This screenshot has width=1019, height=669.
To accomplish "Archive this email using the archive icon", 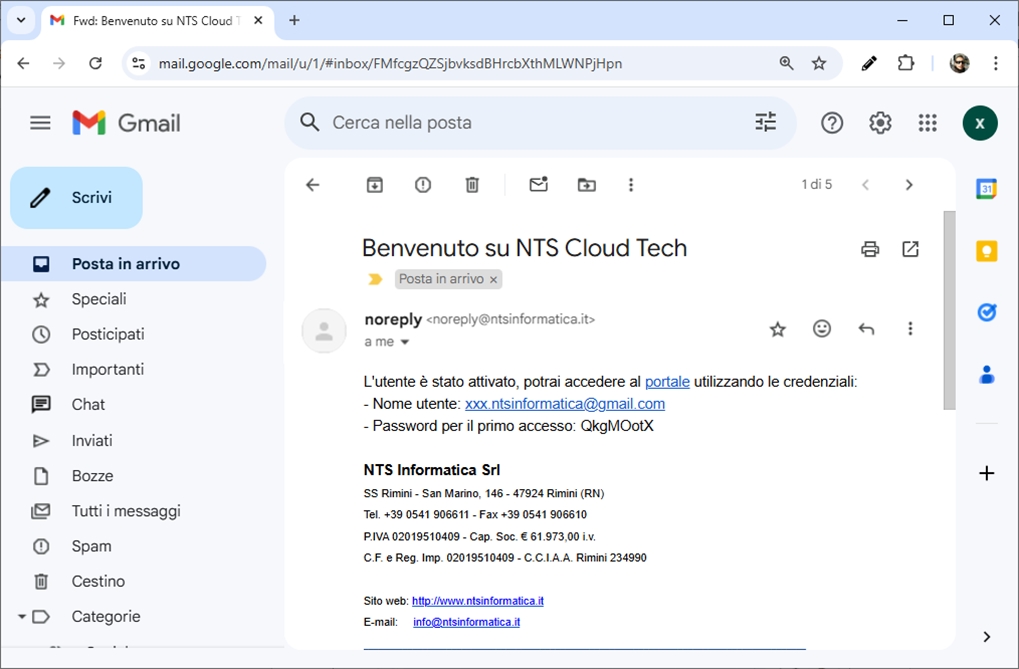I will pos(375,185).
